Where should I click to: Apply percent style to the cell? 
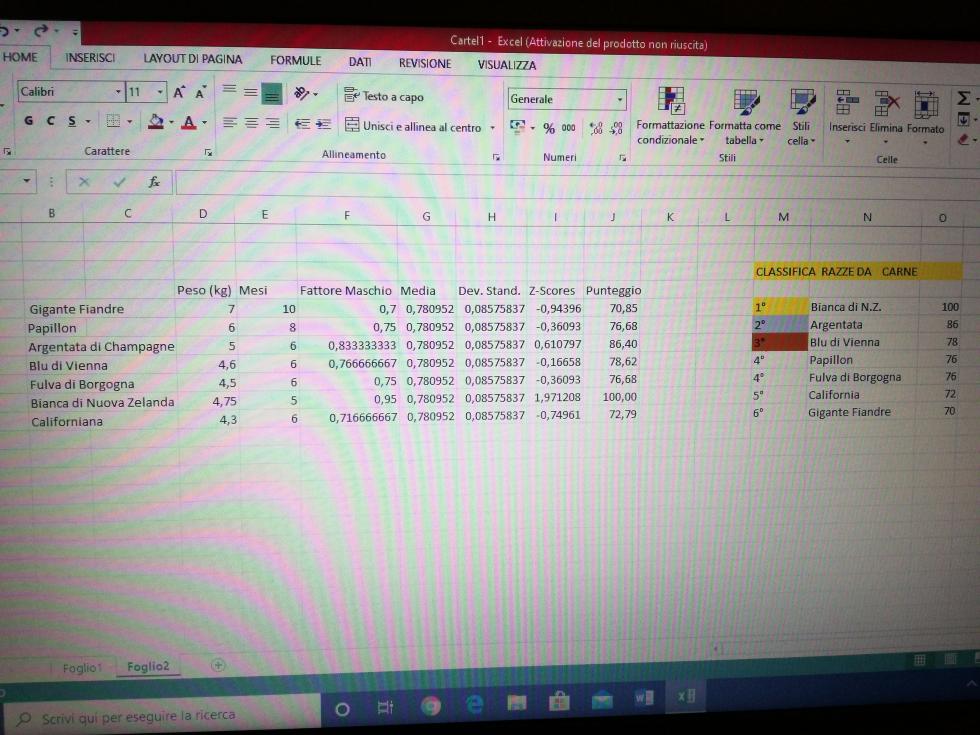click(549, 128)
